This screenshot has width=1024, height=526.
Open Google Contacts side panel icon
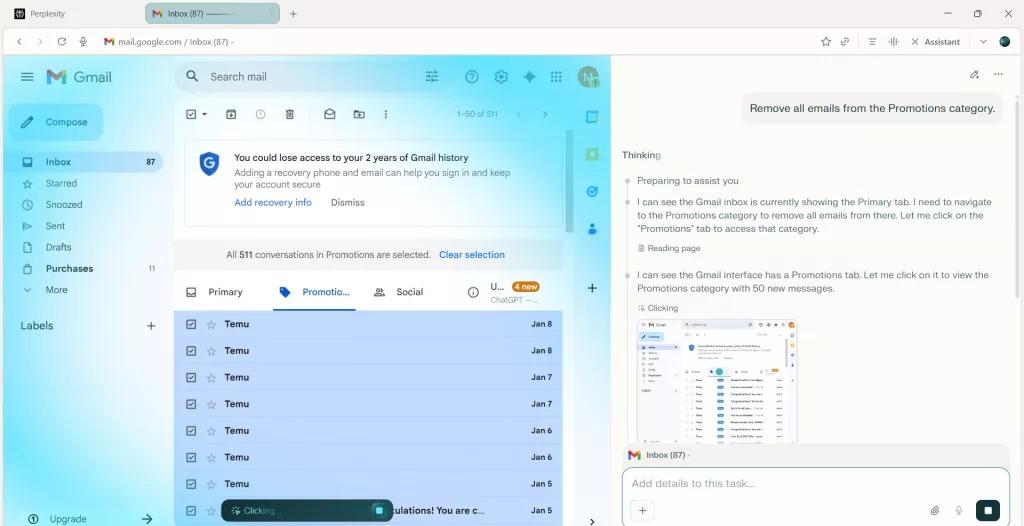click(592, 229)
